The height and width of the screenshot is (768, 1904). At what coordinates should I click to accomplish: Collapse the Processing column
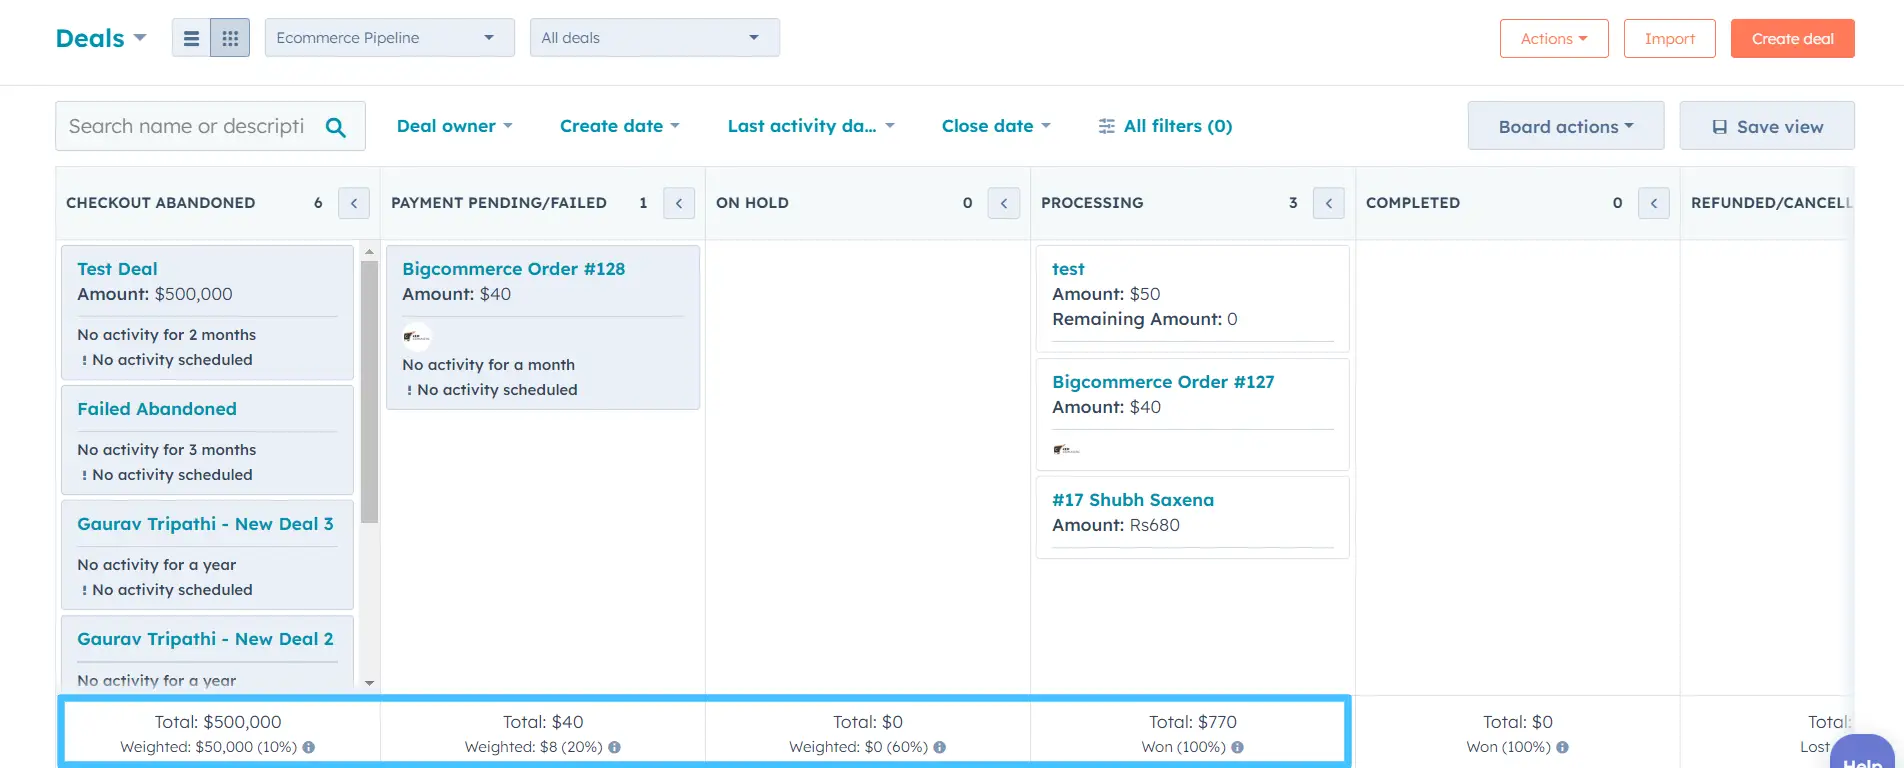[1329, 203]
